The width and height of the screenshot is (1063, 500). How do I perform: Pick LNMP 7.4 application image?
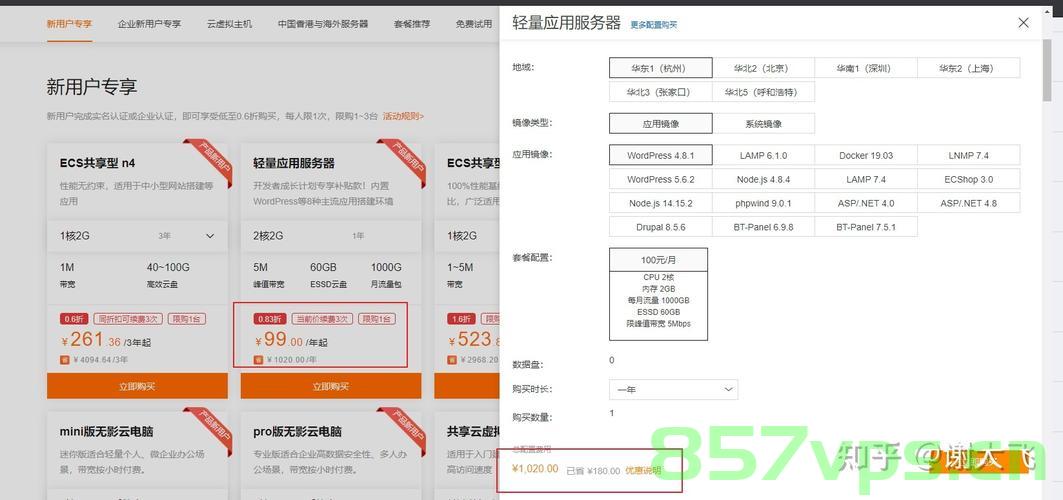point(969,155)
